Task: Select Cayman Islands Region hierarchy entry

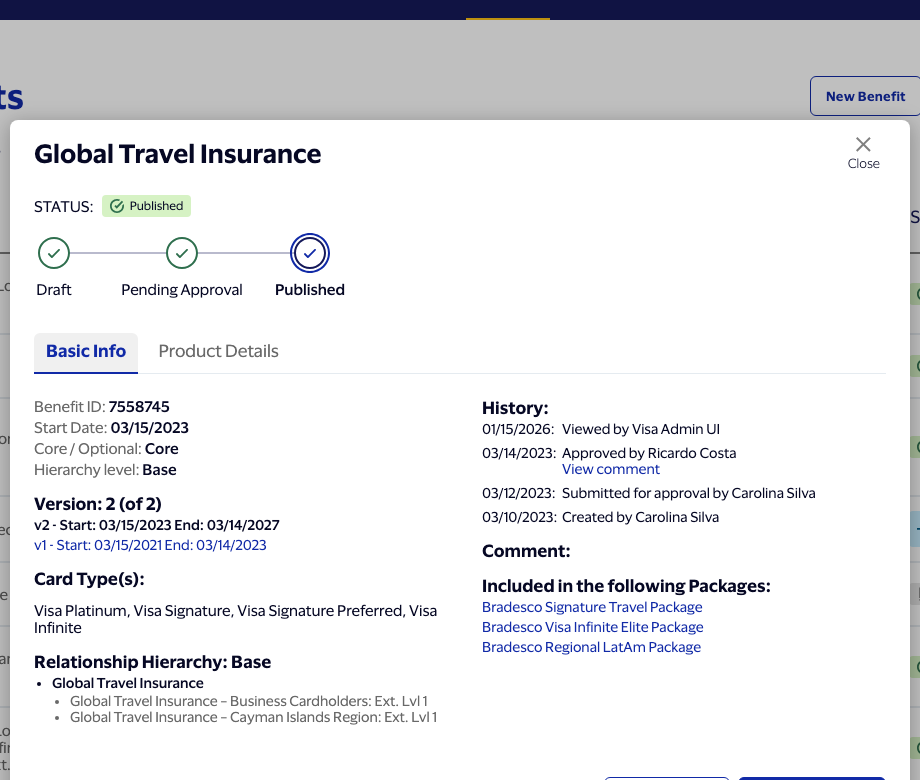Action: [253, 717]
